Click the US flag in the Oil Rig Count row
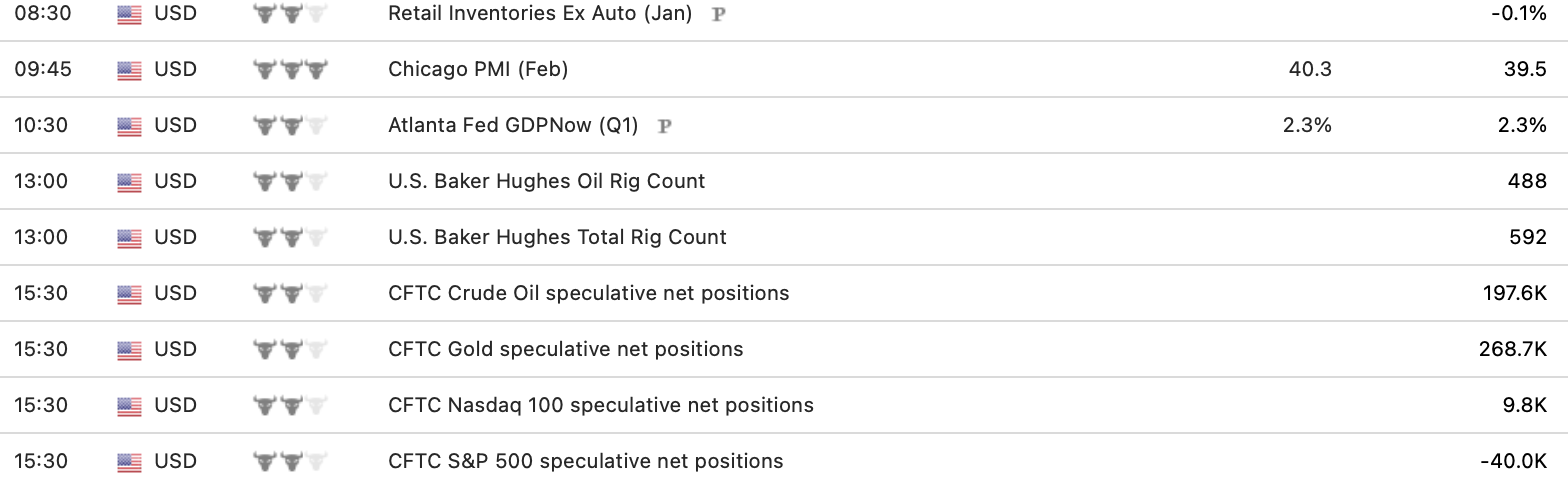 (129, 182)
